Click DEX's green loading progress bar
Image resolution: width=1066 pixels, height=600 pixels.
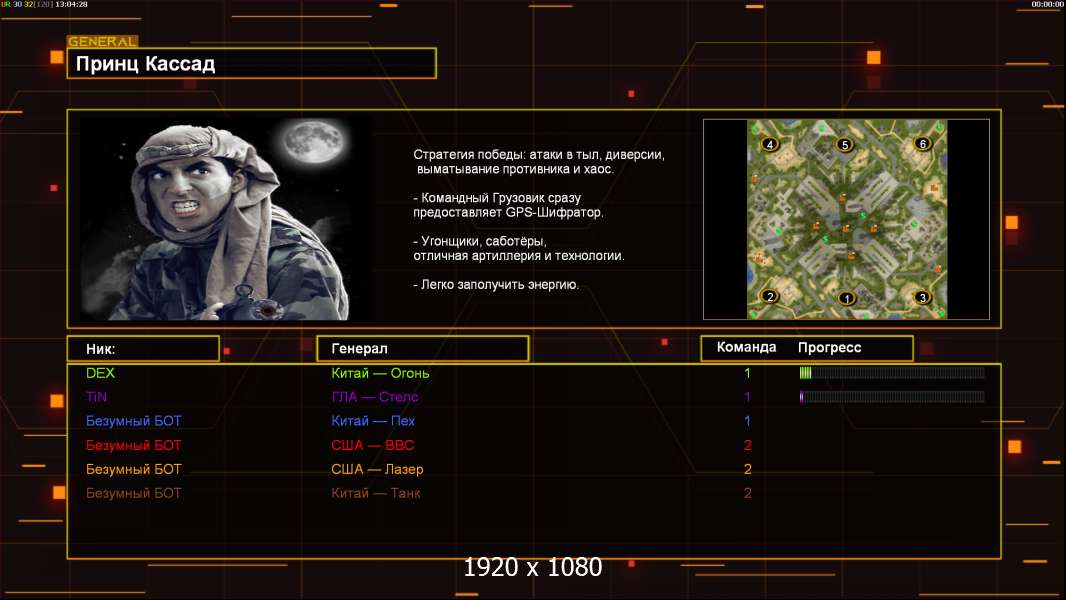point(891,373)
